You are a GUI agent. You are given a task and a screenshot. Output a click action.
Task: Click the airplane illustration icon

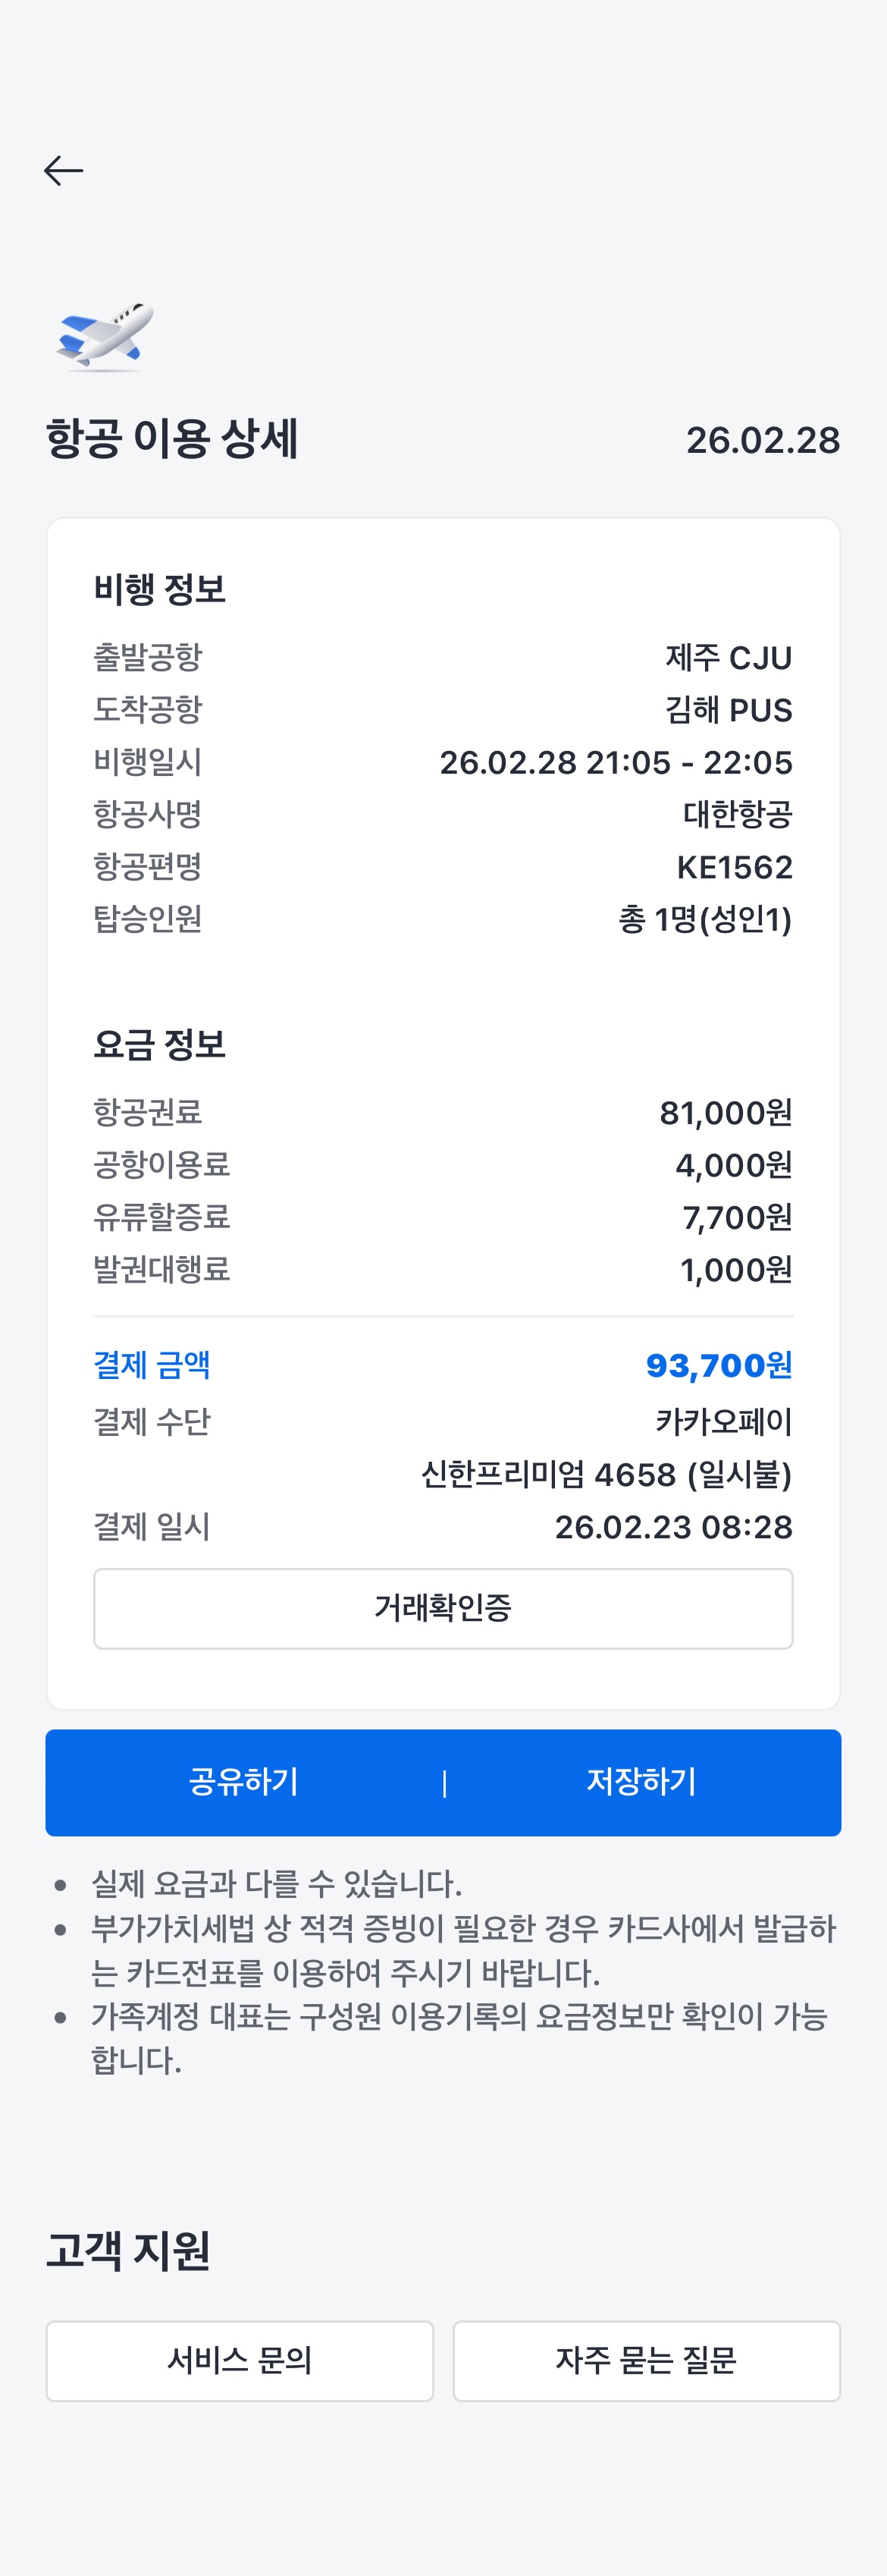pyautogui.click(x=105, y=336)
